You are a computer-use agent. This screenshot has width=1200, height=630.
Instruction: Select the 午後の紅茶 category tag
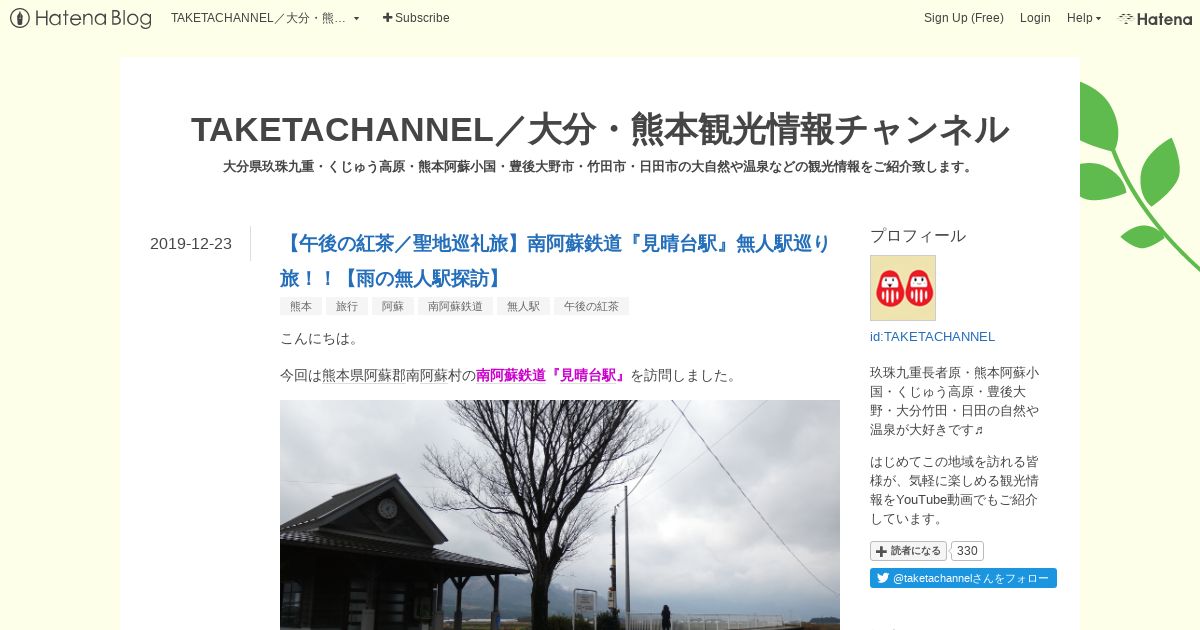pos(591,306)
